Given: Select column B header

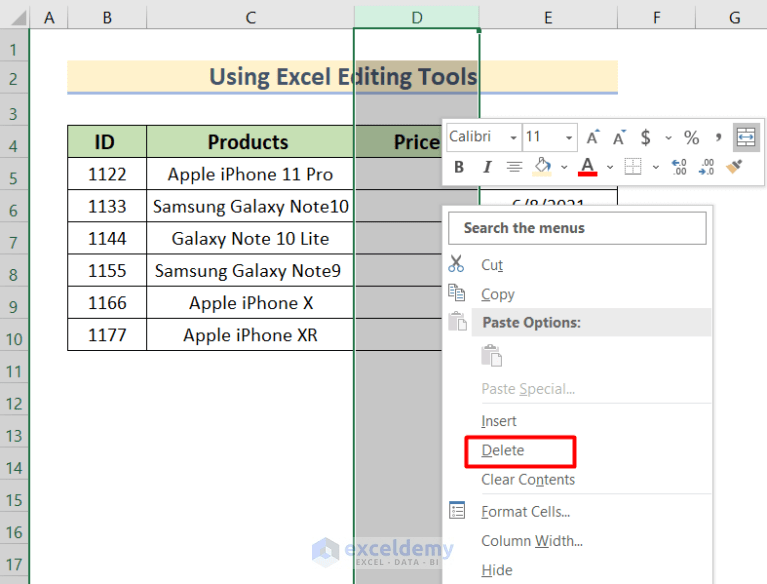Looking at the screenshot, I should point(107,17).
